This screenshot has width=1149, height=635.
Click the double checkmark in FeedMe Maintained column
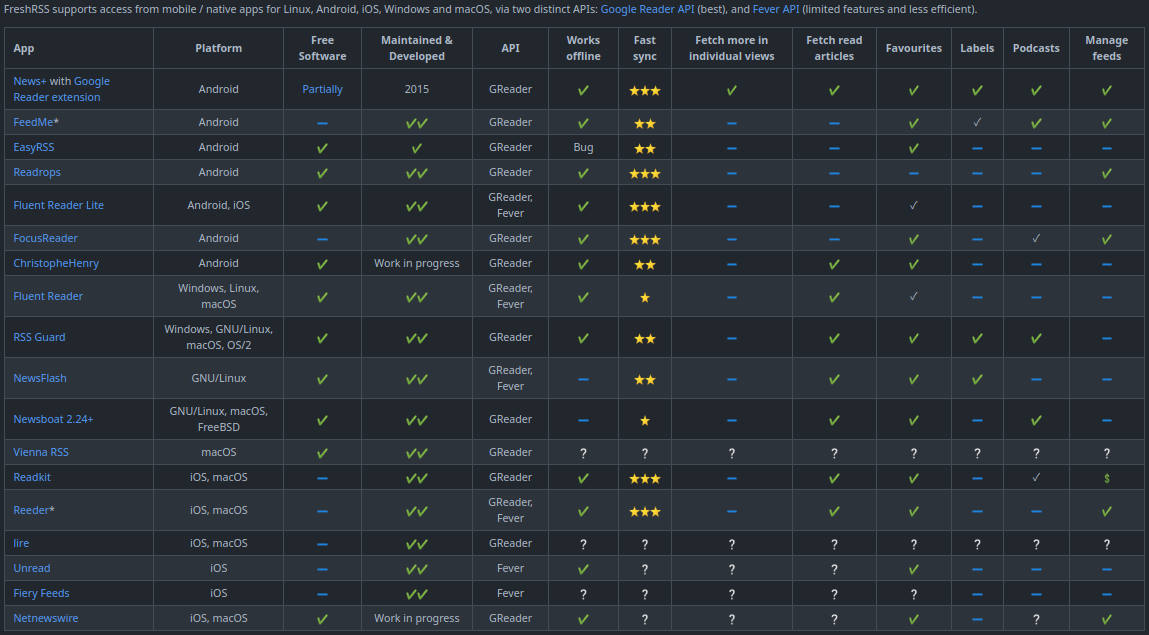pyautogui.click(x=417, y=123)
